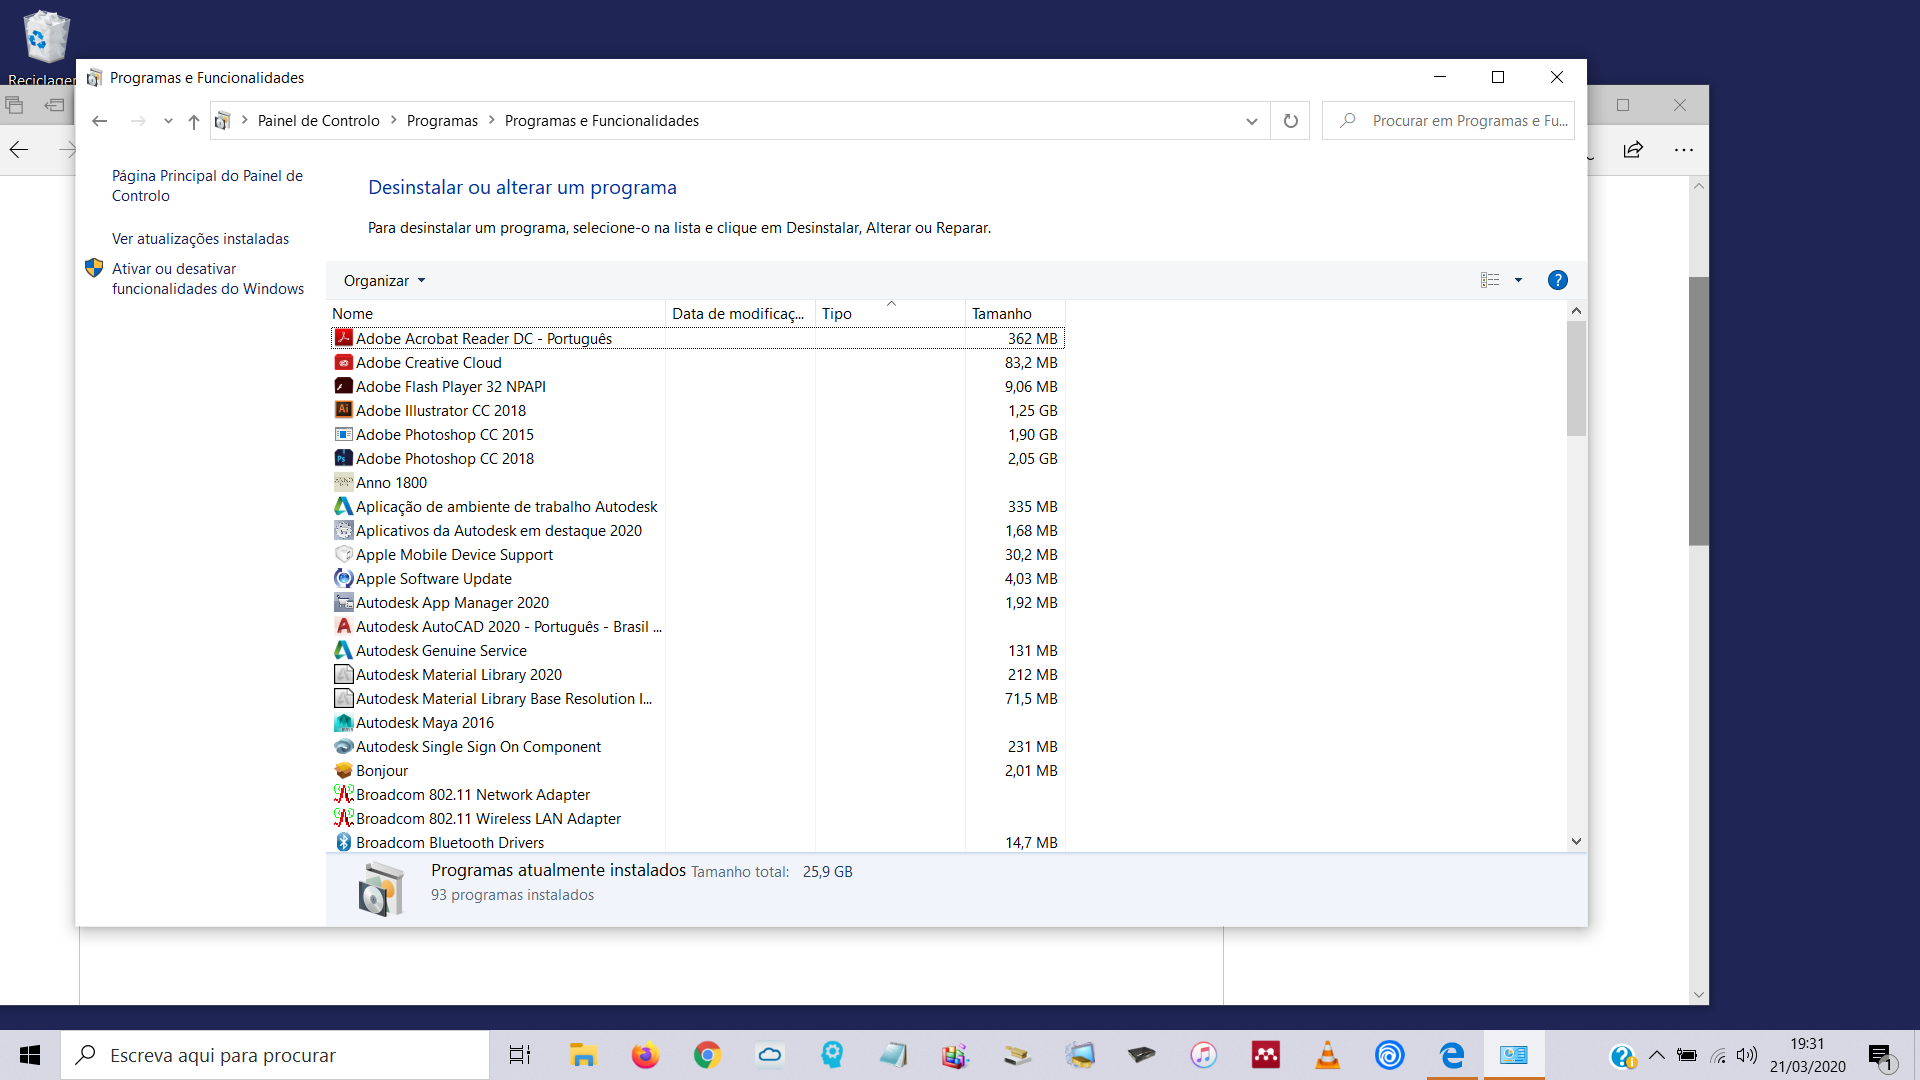Viewport: 1920px width, 1080px height.
Task: Sort programs by Tamanho column
Action: pos(1015,314)
